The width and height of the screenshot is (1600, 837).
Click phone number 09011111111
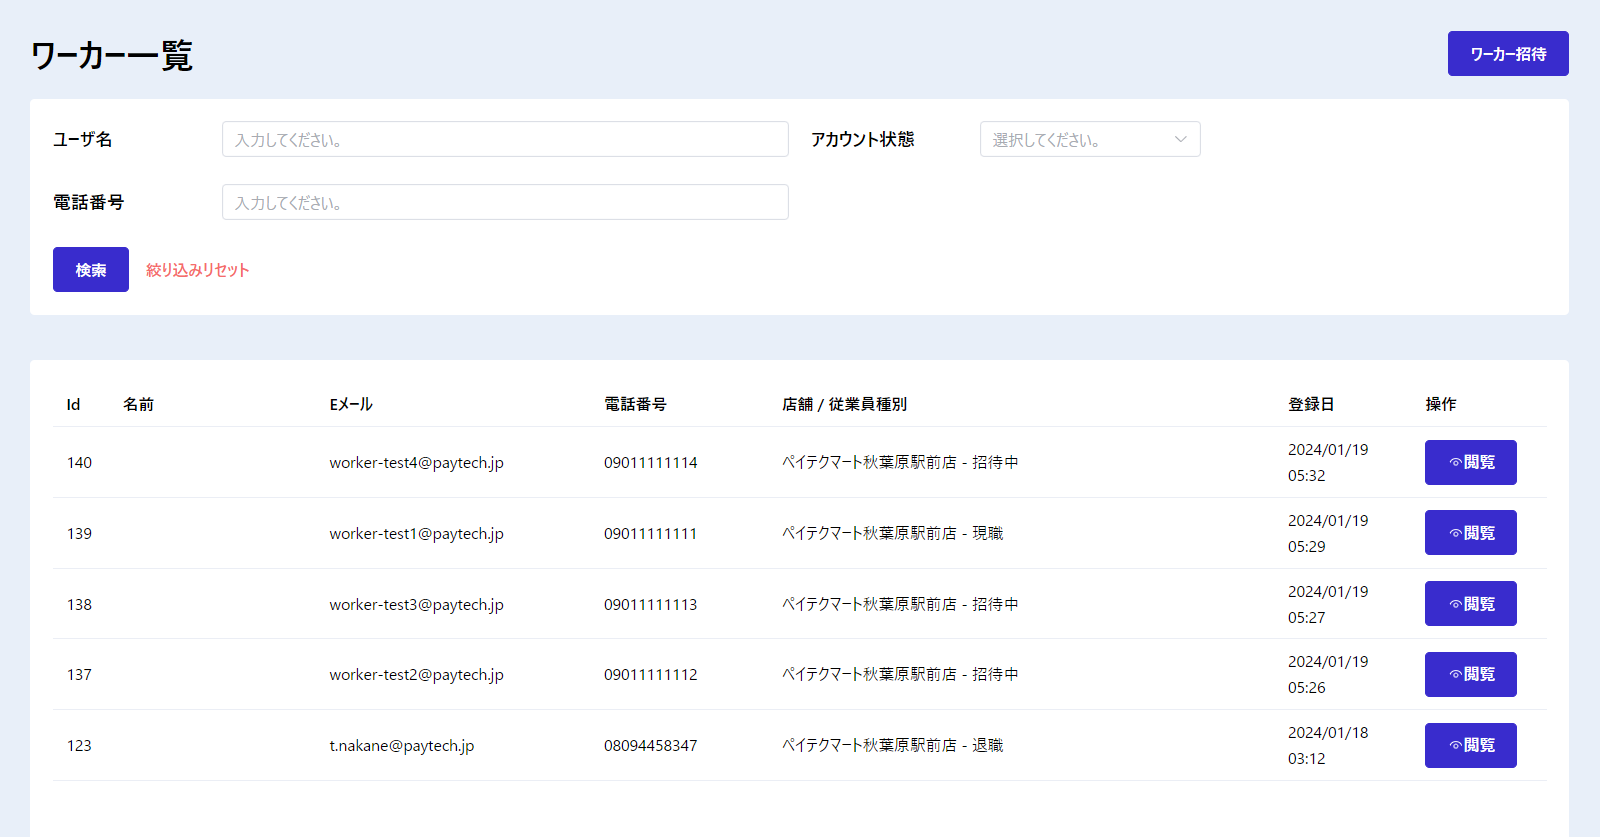[x=651, y=534]
